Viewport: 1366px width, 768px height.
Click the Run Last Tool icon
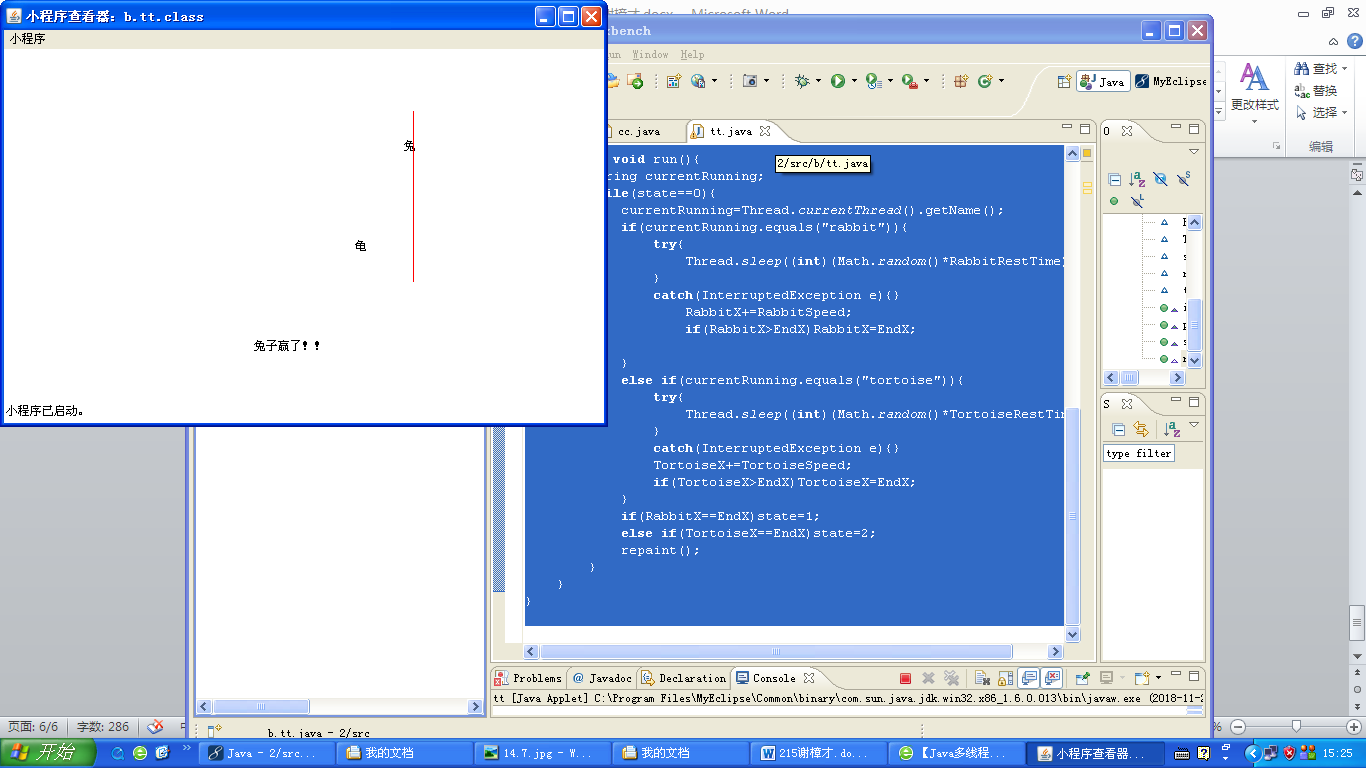point(873,81)
